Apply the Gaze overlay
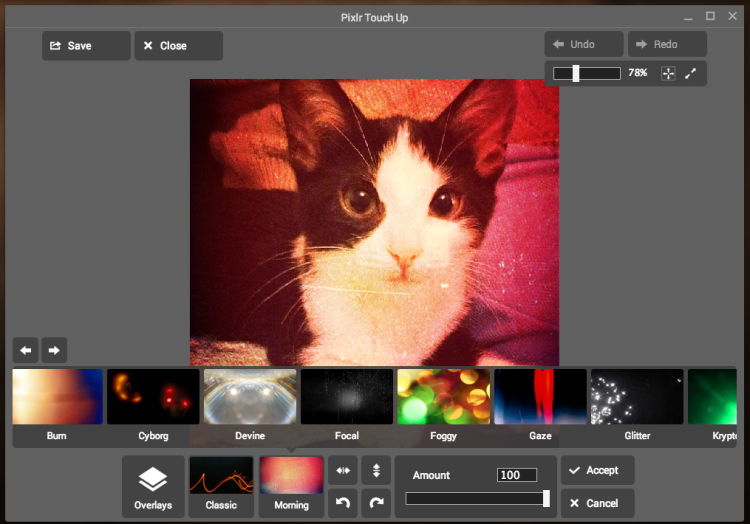This screenshot has width=750, height=524. (540, 397)
